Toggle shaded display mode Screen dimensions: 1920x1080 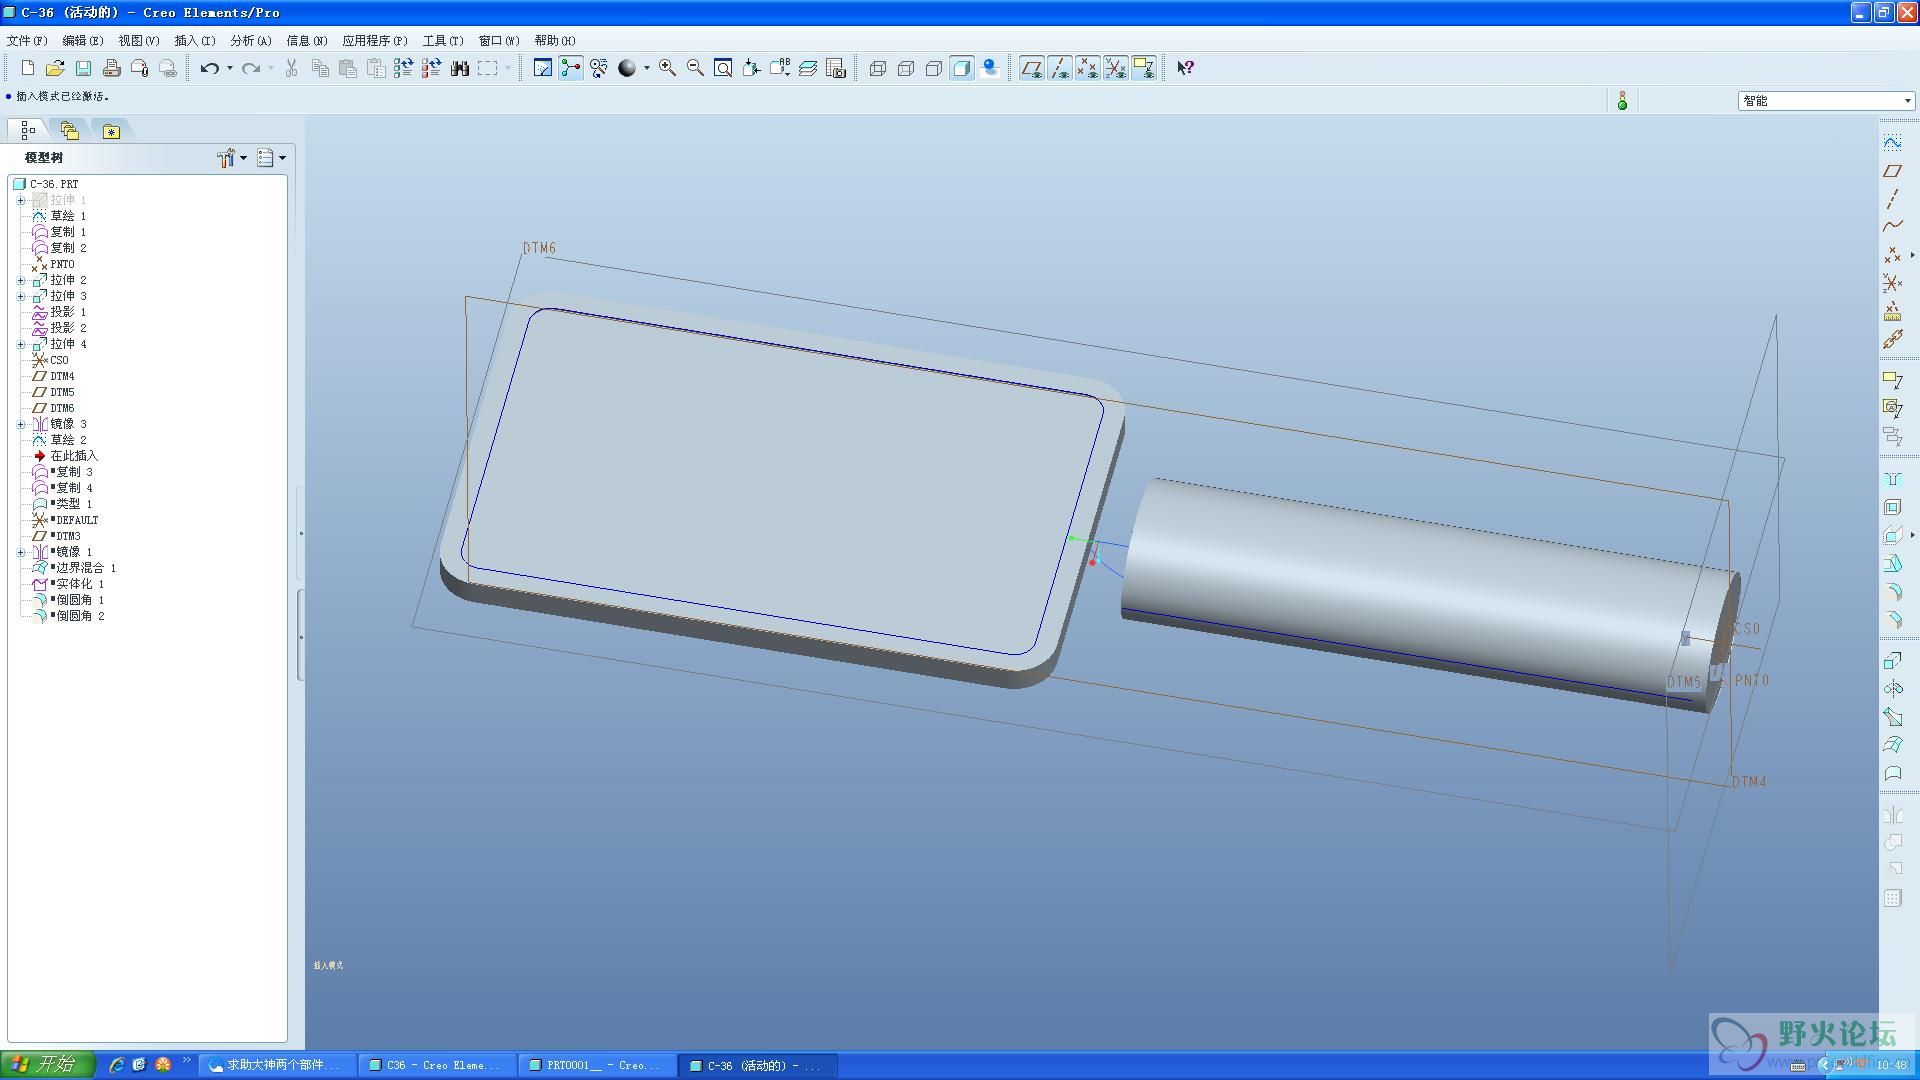click(x=962, y=68)
